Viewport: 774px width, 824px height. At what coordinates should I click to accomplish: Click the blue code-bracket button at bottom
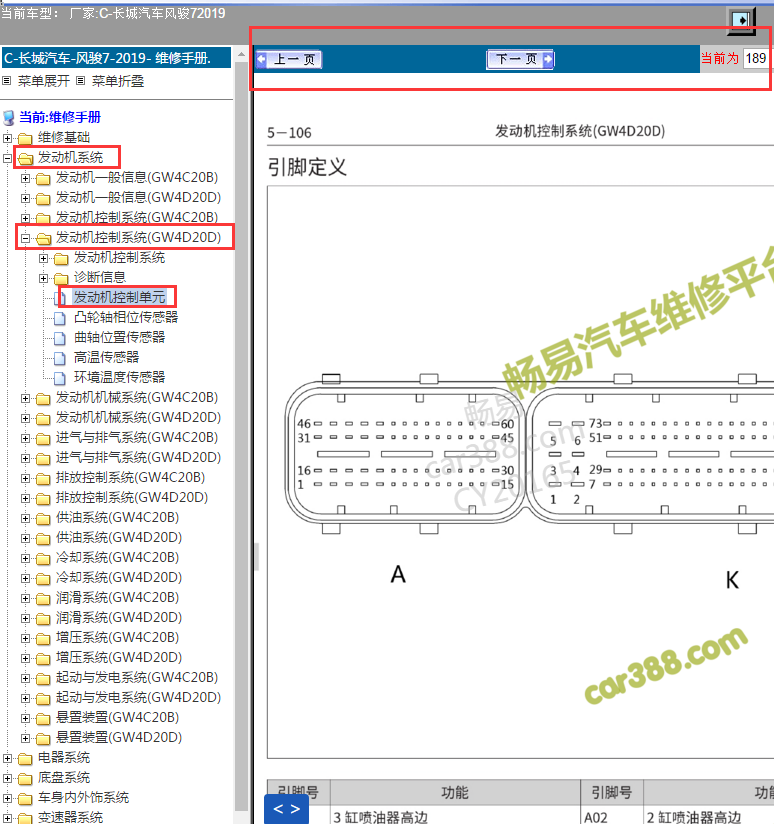pos(287,809)
